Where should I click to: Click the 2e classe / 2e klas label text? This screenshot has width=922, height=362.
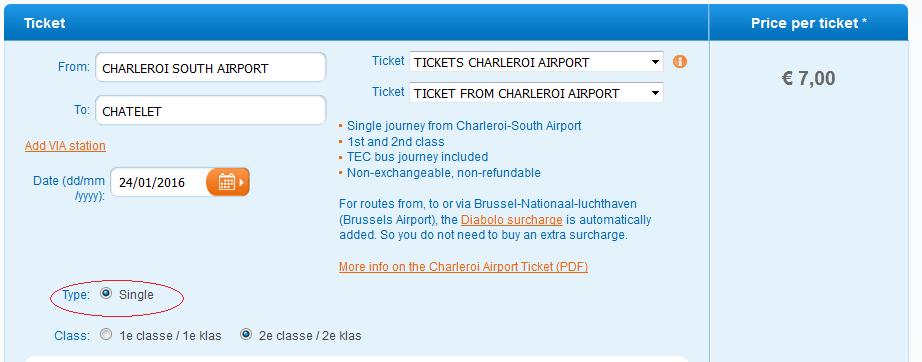point(310,336)
